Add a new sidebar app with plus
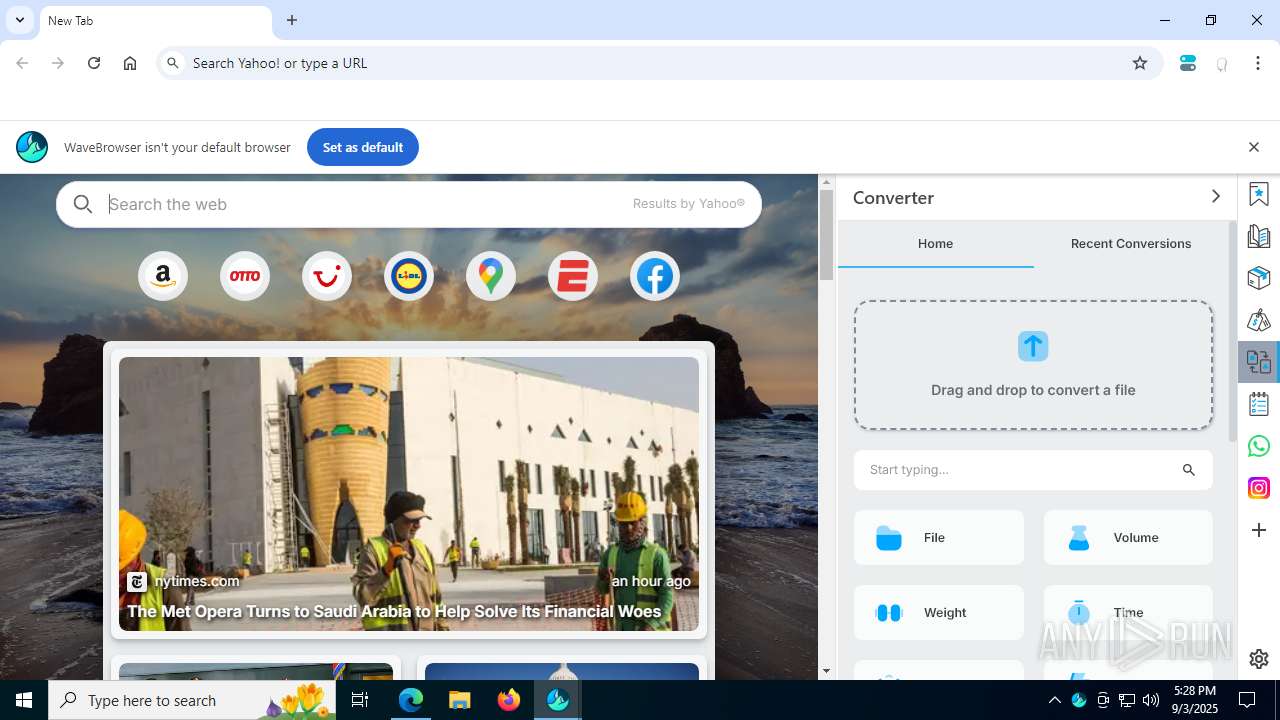Image resolution: width=1280 pixels, height=720 pixels. point(1259,530)
